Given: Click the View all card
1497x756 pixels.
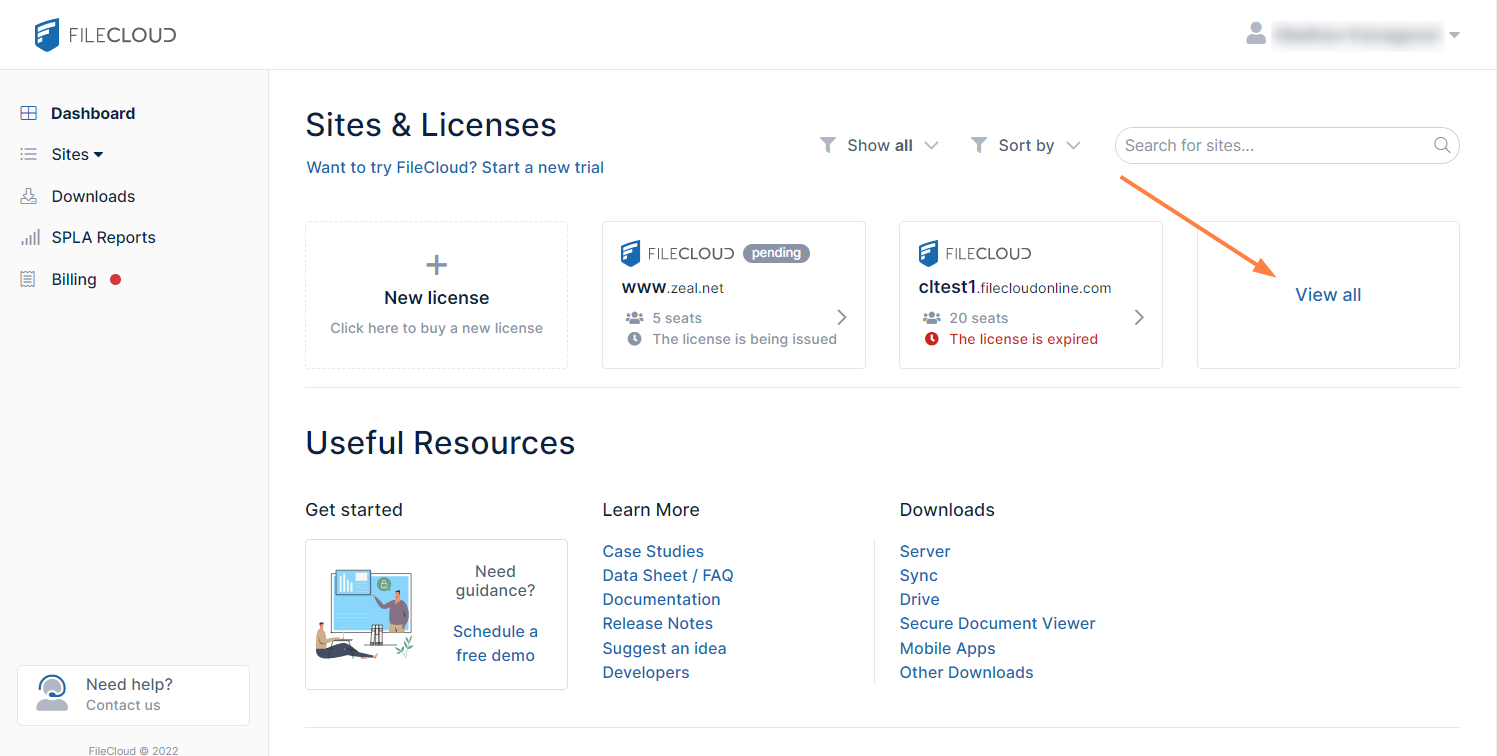Looking at the screenshot, I should 1328,295.
